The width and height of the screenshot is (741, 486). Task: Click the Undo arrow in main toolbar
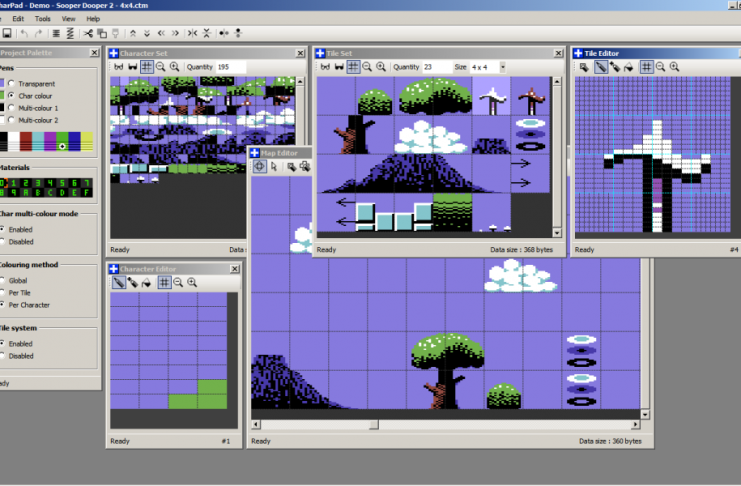pyautogui.click(x=24, y=33)
